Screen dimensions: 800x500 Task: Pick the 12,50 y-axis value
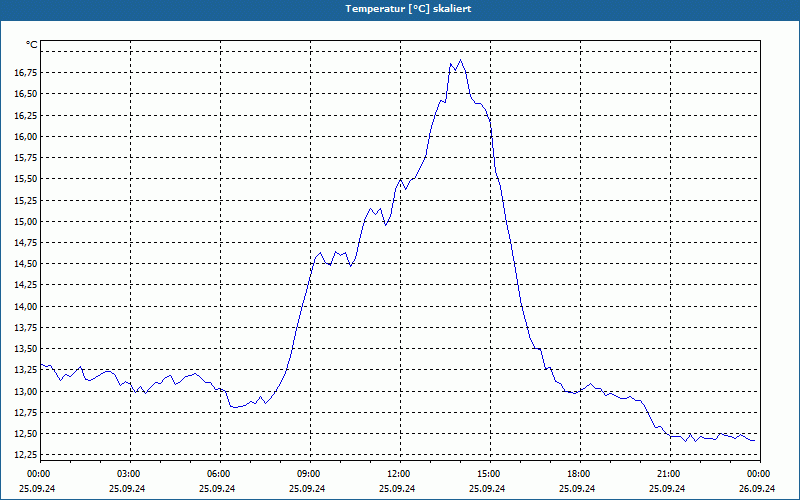pos(26,434)
